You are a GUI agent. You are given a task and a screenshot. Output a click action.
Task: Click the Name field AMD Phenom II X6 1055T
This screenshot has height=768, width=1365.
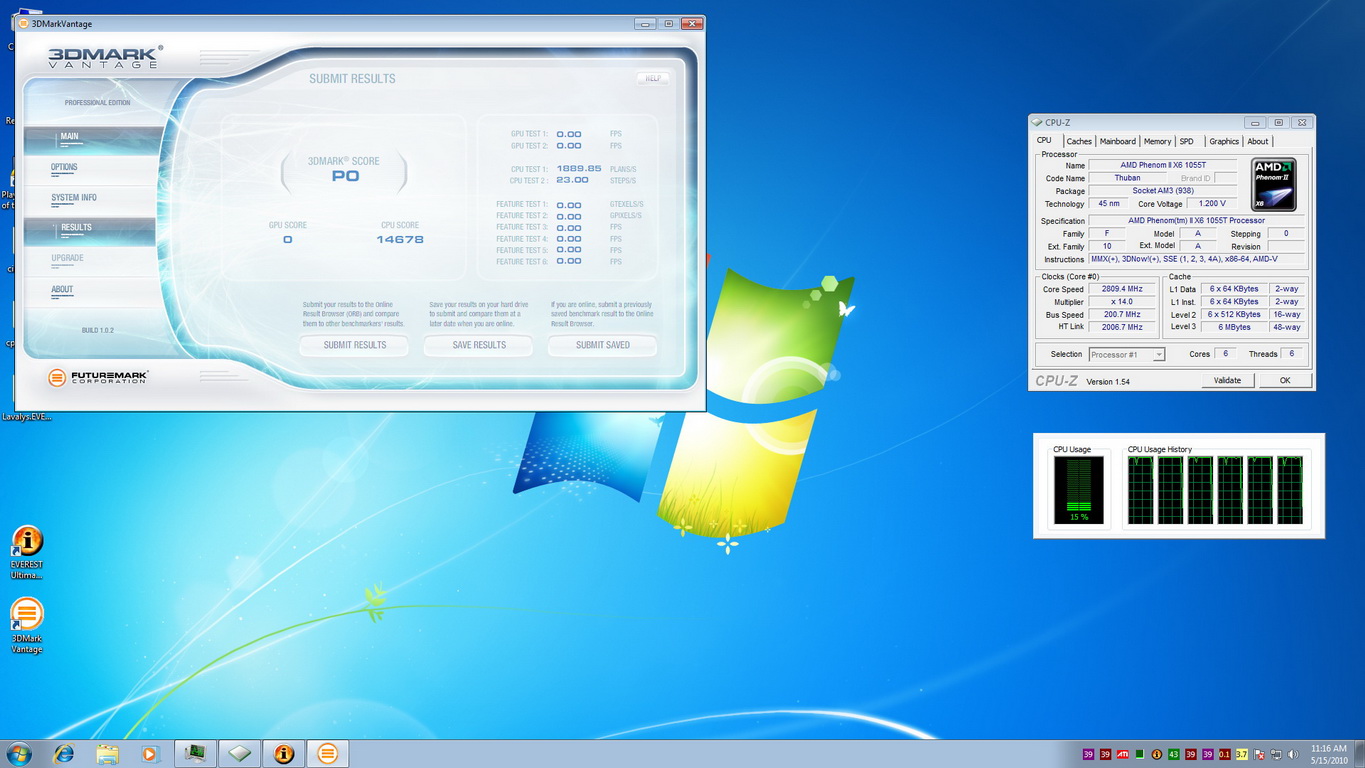[1162, 165]
